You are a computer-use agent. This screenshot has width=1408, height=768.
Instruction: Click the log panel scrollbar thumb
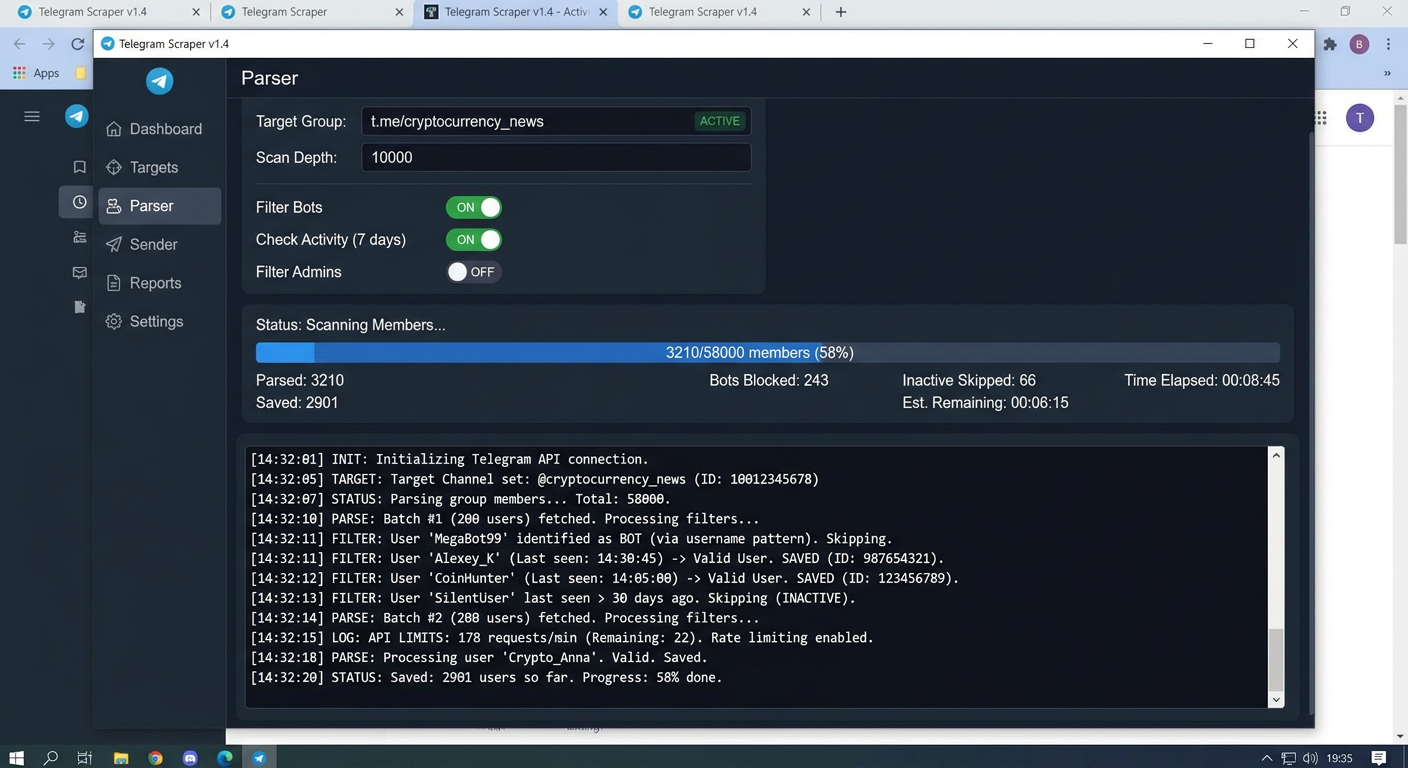1276,659
